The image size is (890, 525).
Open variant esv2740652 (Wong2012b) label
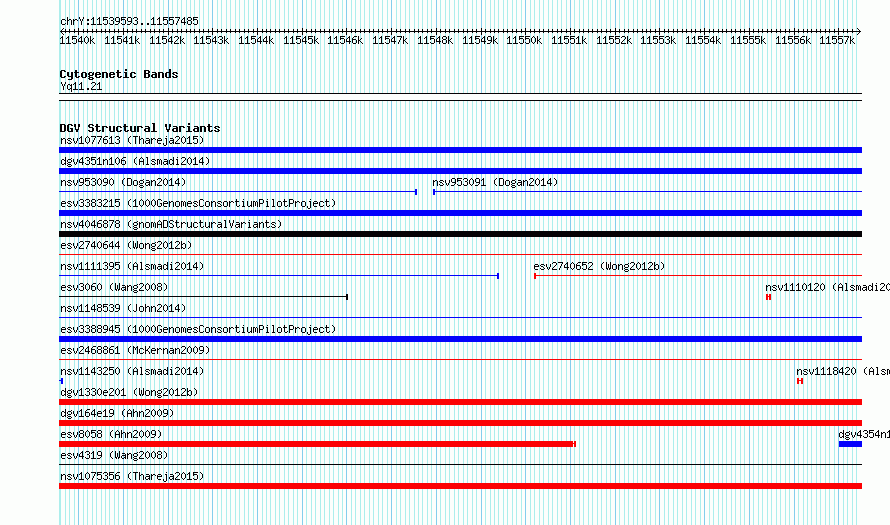point(599,266)
